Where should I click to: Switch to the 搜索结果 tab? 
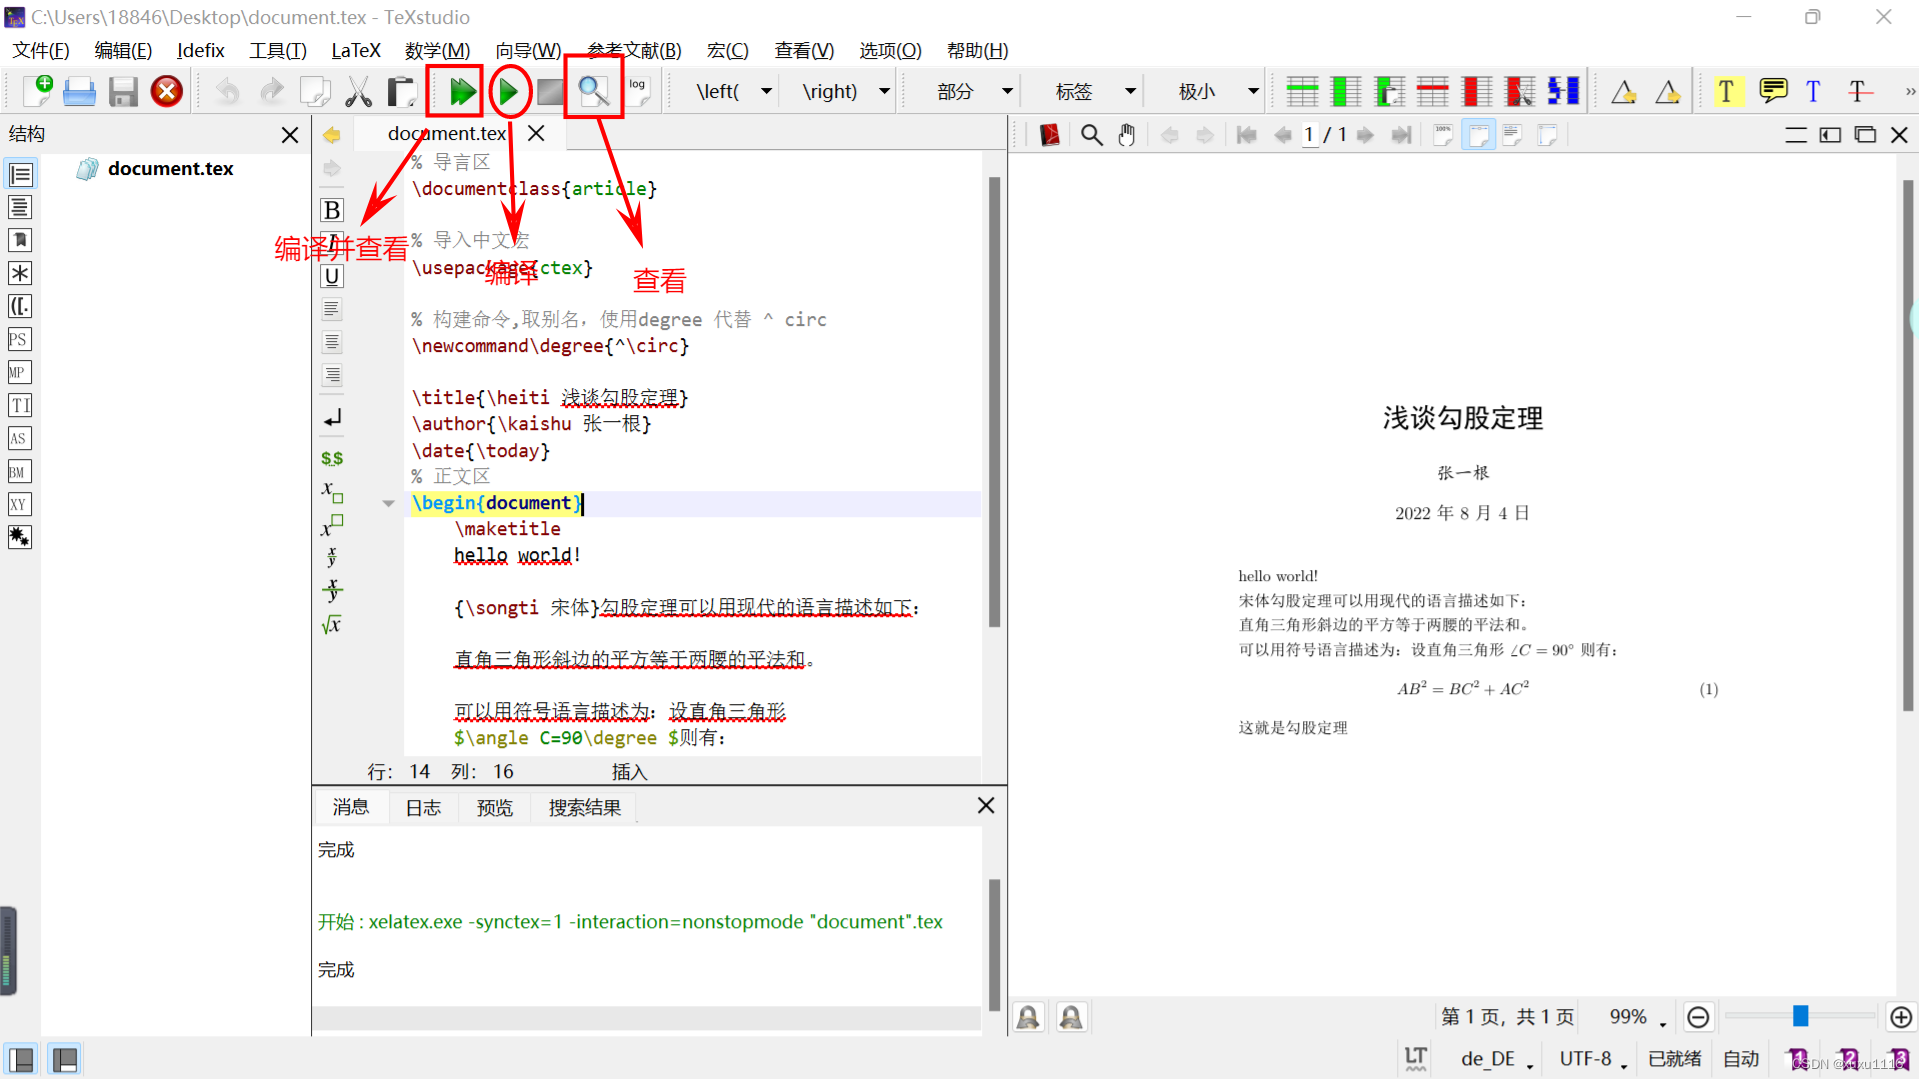pos(585,808)
